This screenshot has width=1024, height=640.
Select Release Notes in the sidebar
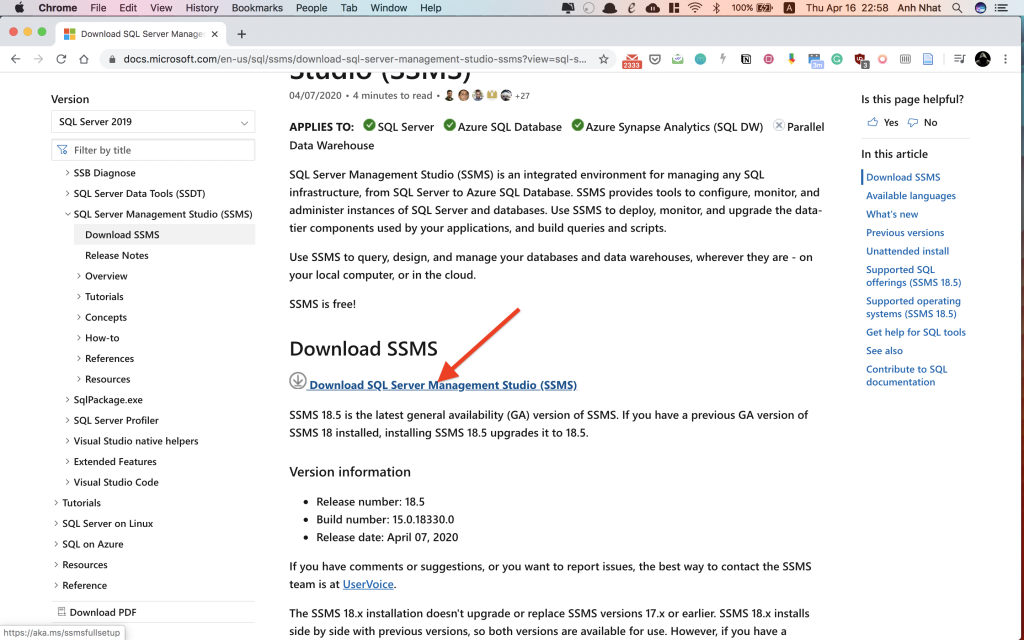click(x=116, y=255)
